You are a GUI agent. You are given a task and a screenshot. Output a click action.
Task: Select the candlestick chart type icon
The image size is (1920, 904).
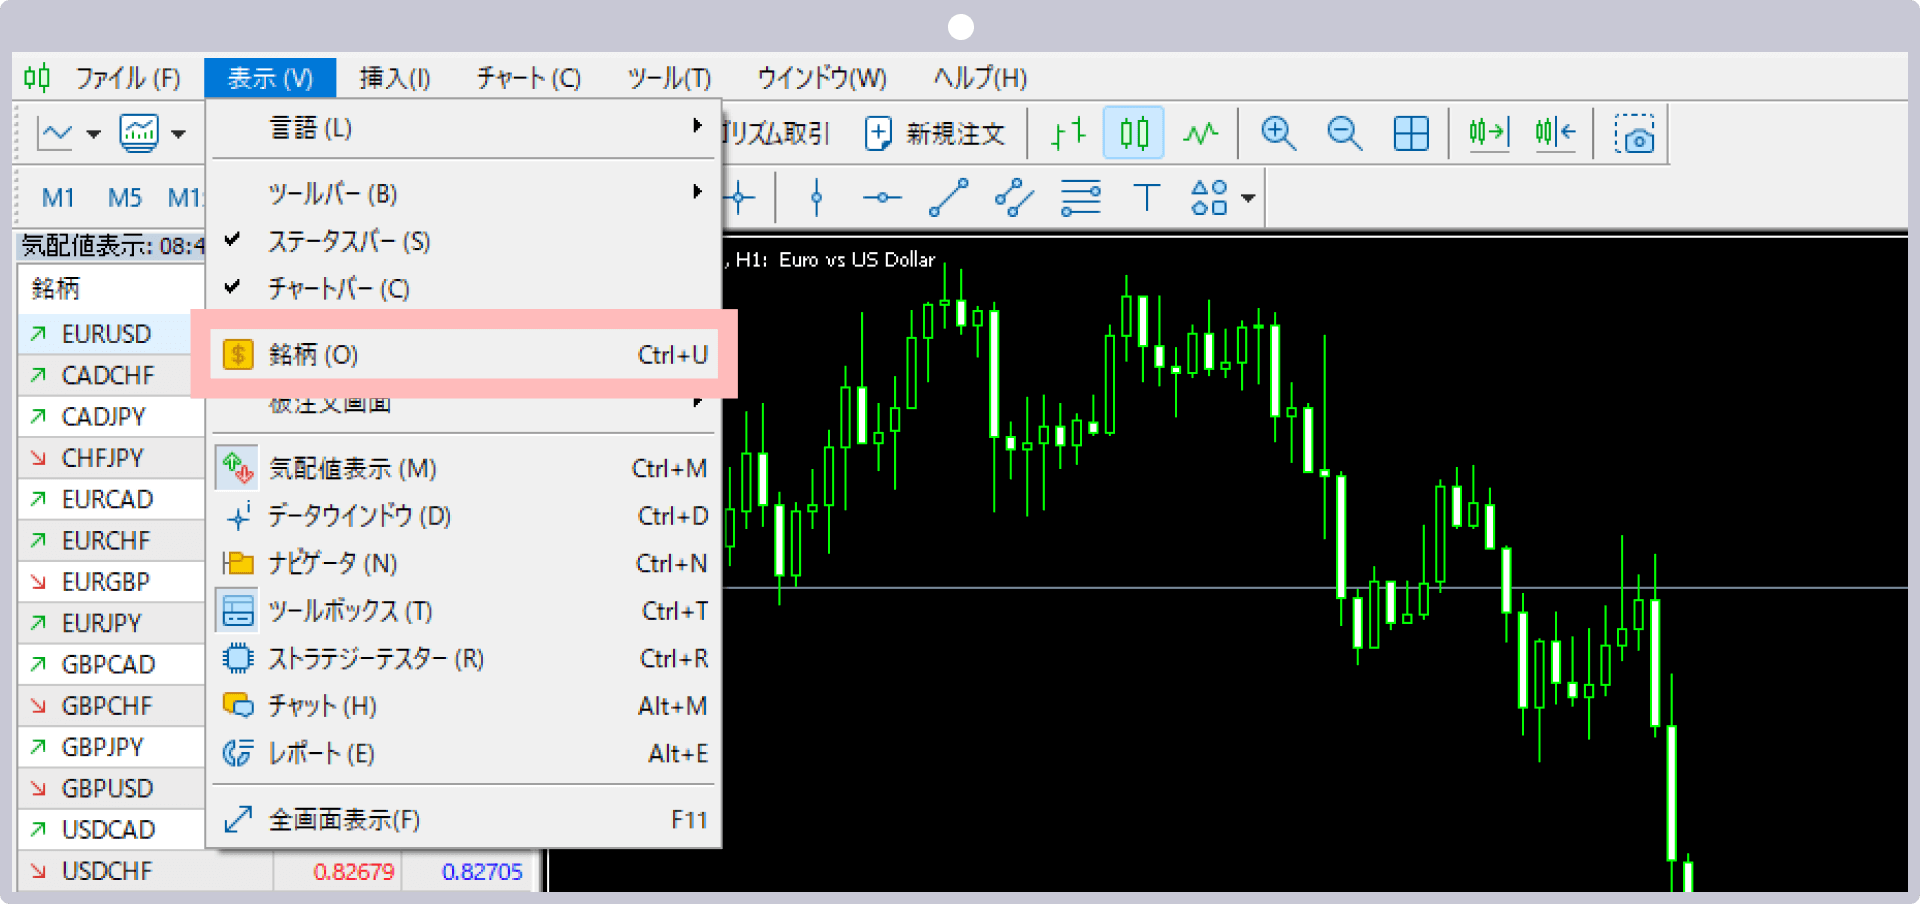pyautogui.click(x=1134, y=133)
